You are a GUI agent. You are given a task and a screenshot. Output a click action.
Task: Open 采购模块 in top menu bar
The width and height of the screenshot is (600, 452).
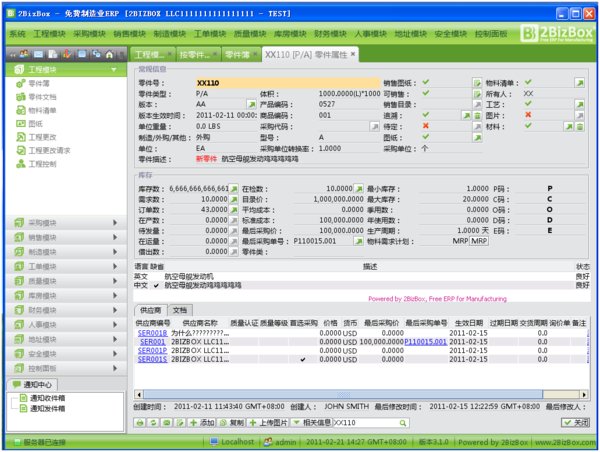pyautogui.click(x=89, y=34)
